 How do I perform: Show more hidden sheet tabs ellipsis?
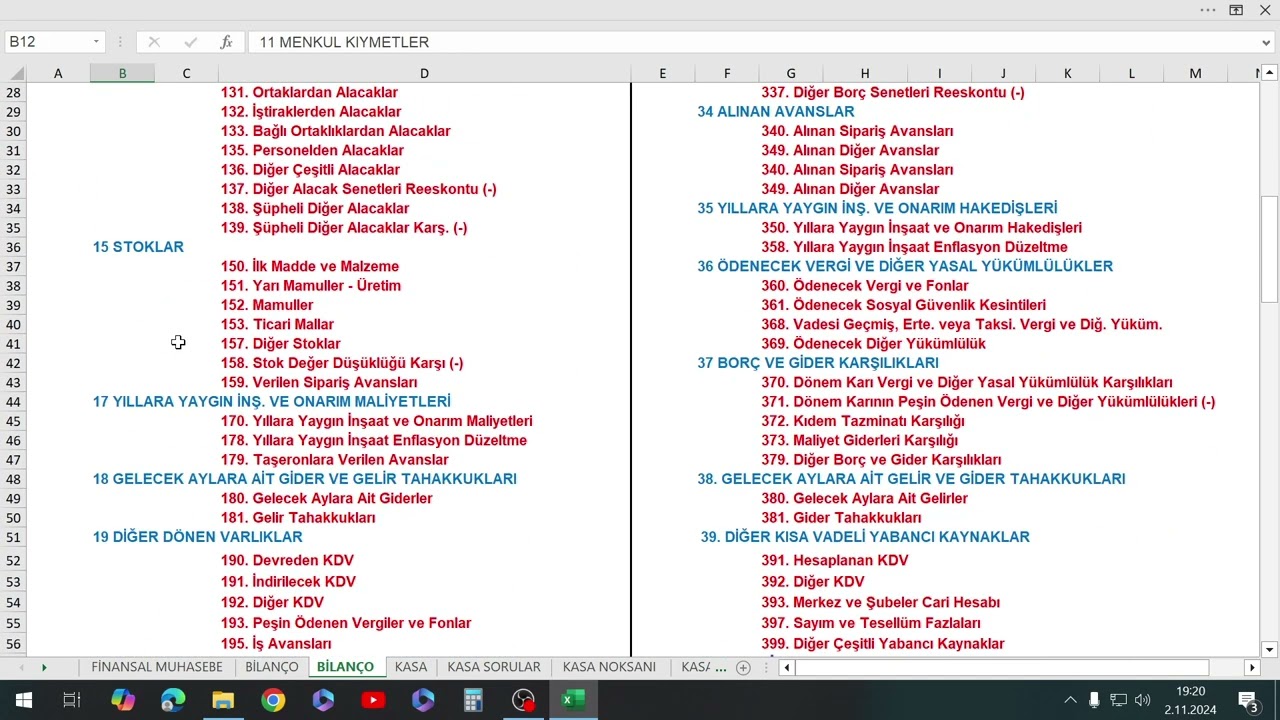click(x=722, y=667)
